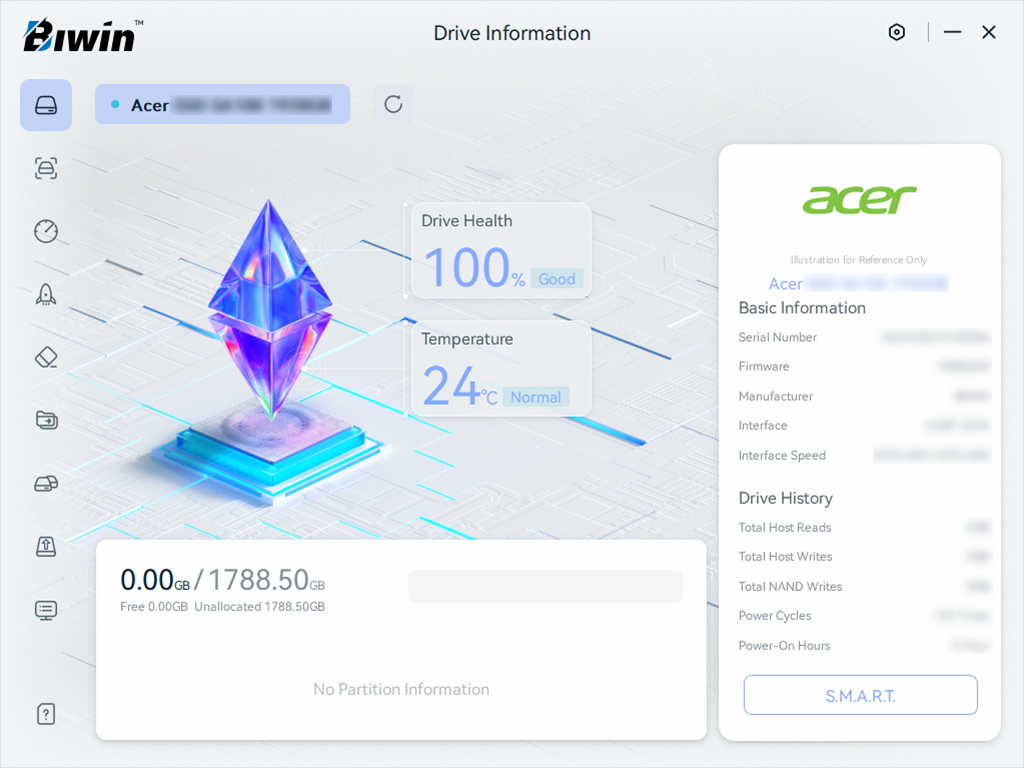Select the Acer drive tab
Screen dimensions: 1024x768
(x=222, y=105)
